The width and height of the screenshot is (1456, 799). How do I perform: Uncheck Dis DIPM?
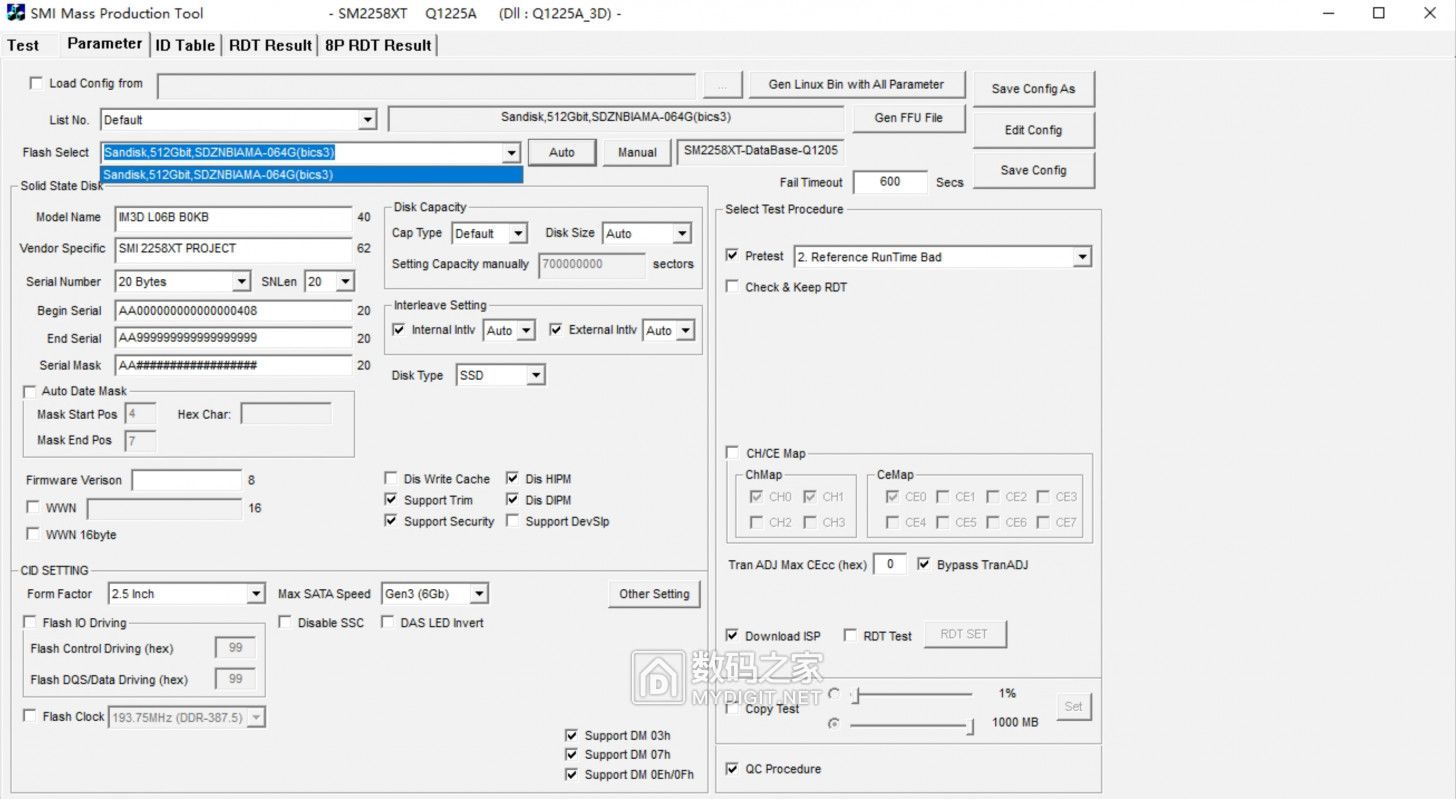tap(513, 500)
